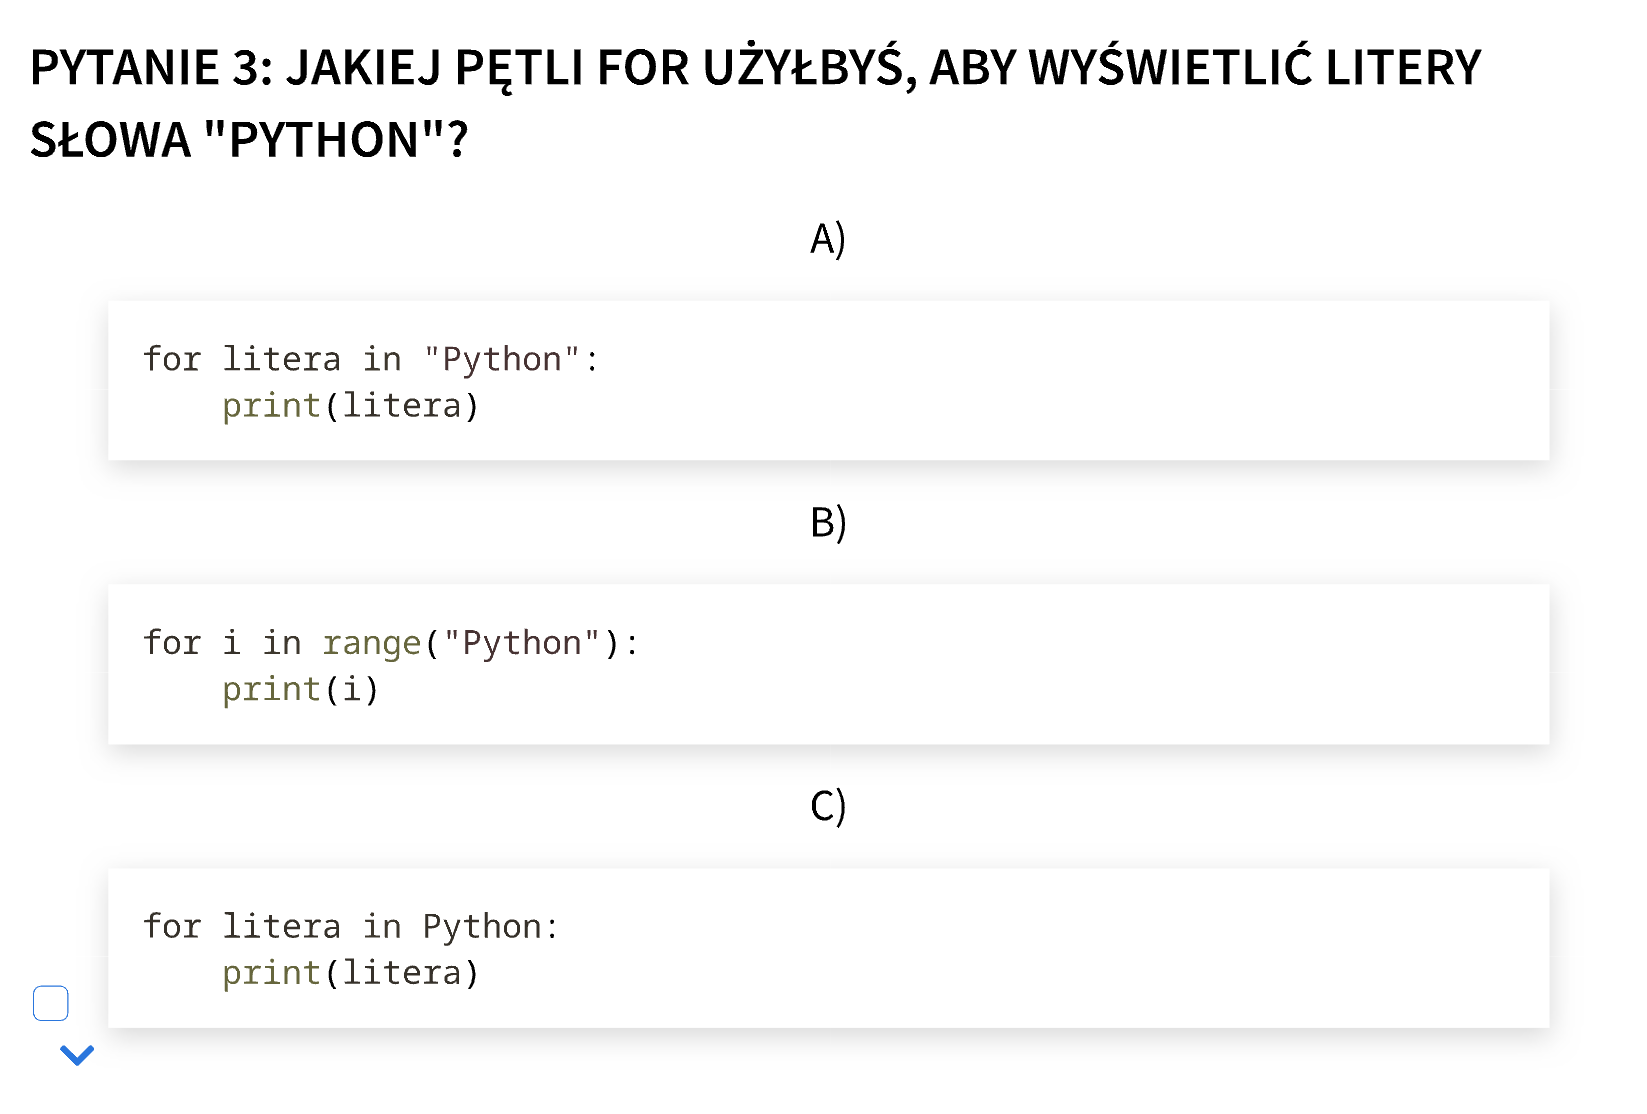Viewport: 1647px width, 1114px height.
Task: Select answer label B)
Action: coord(827,523)
